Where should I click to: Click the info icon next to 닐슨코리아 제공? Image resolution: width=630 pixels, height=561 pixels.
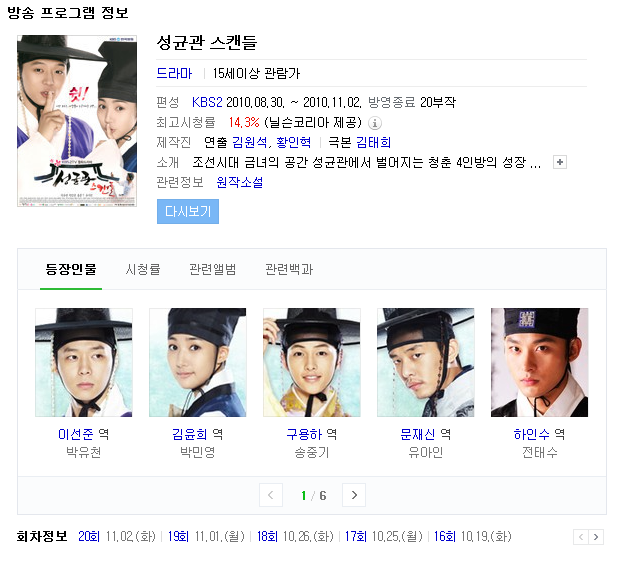375,123
